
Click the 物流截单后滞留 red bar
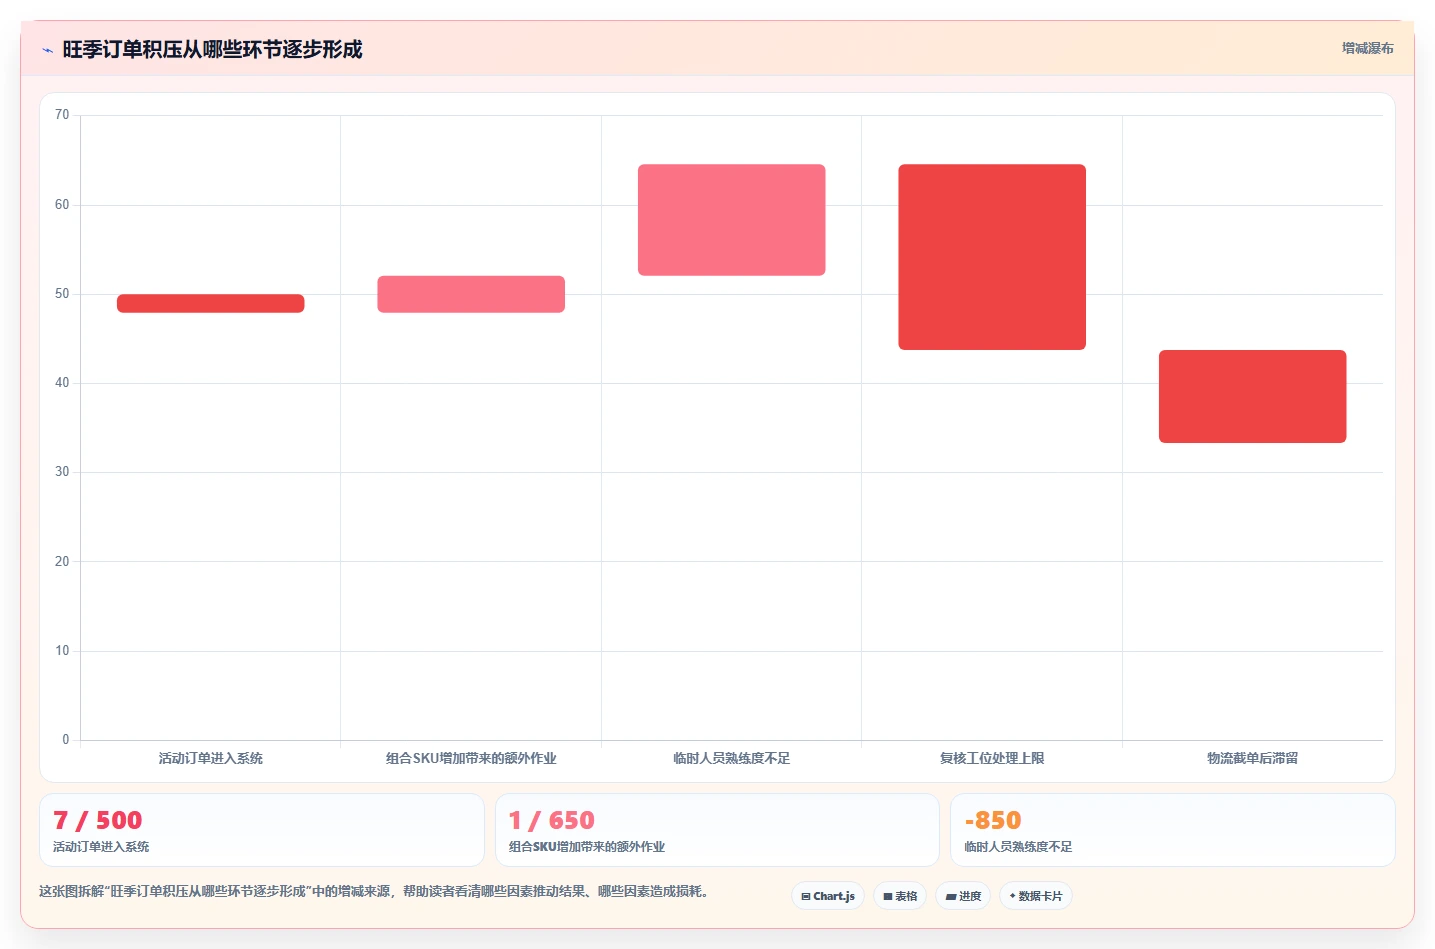[x=1253, y=396]
